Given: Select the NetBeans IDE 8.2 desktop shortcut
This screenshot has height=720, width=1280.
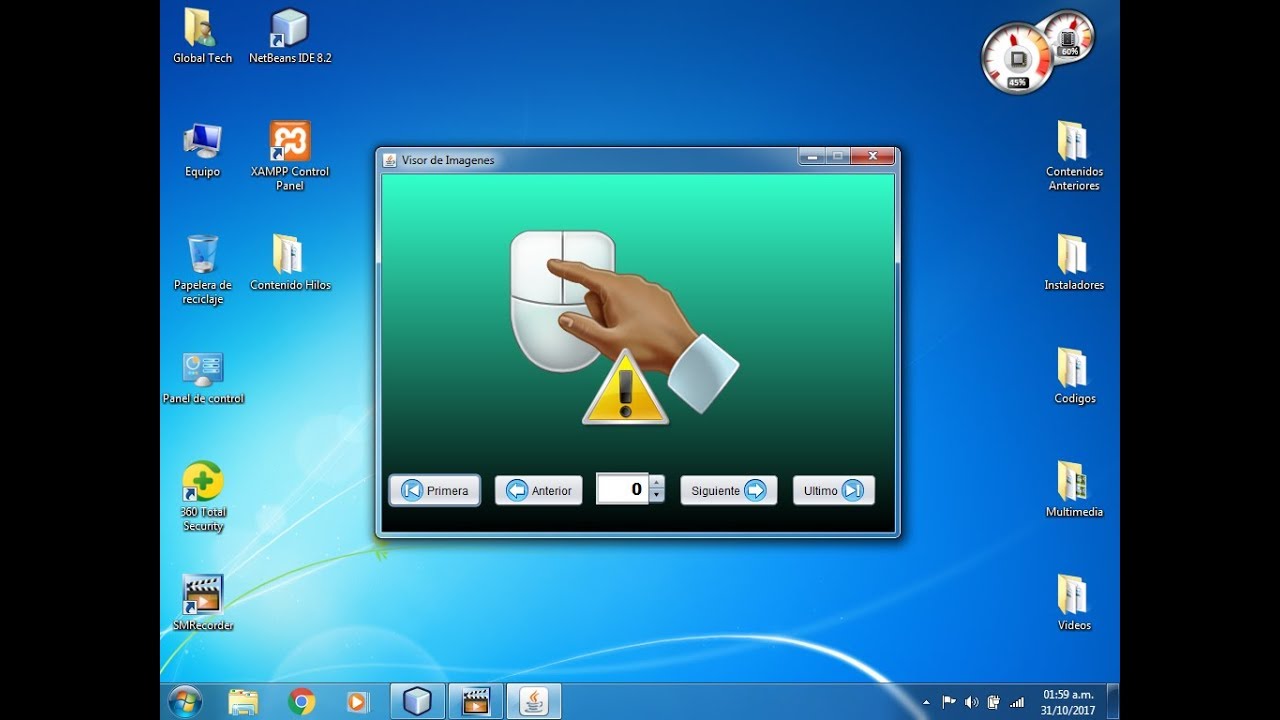Looking at the screenshot, I should click(x=290, y=37).
